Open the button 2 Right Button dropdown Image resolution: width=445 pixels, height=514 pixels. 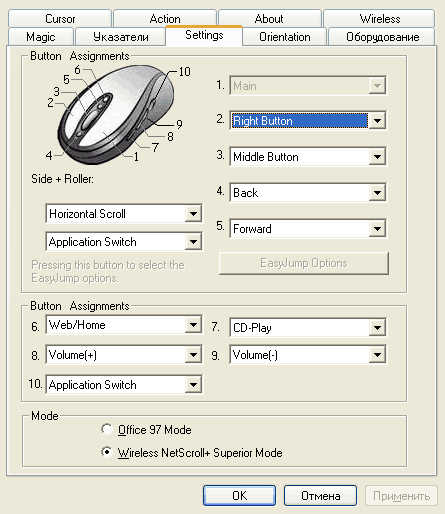308,120
